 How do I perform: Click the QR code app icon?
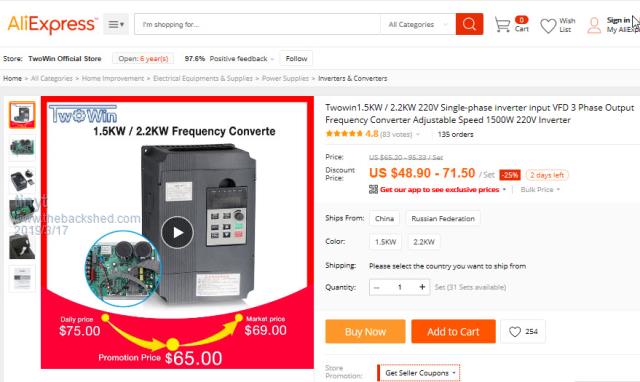[373, 189]
